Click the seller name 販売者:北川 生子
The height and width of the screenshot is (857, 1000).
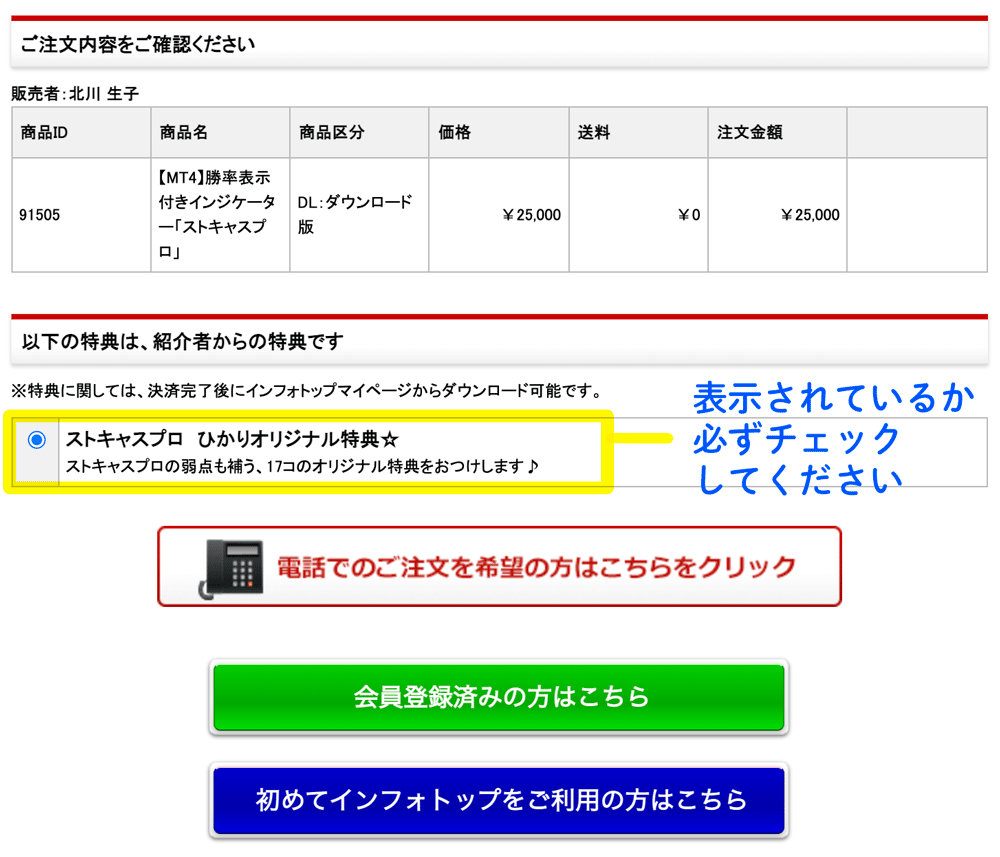[75, 94]
